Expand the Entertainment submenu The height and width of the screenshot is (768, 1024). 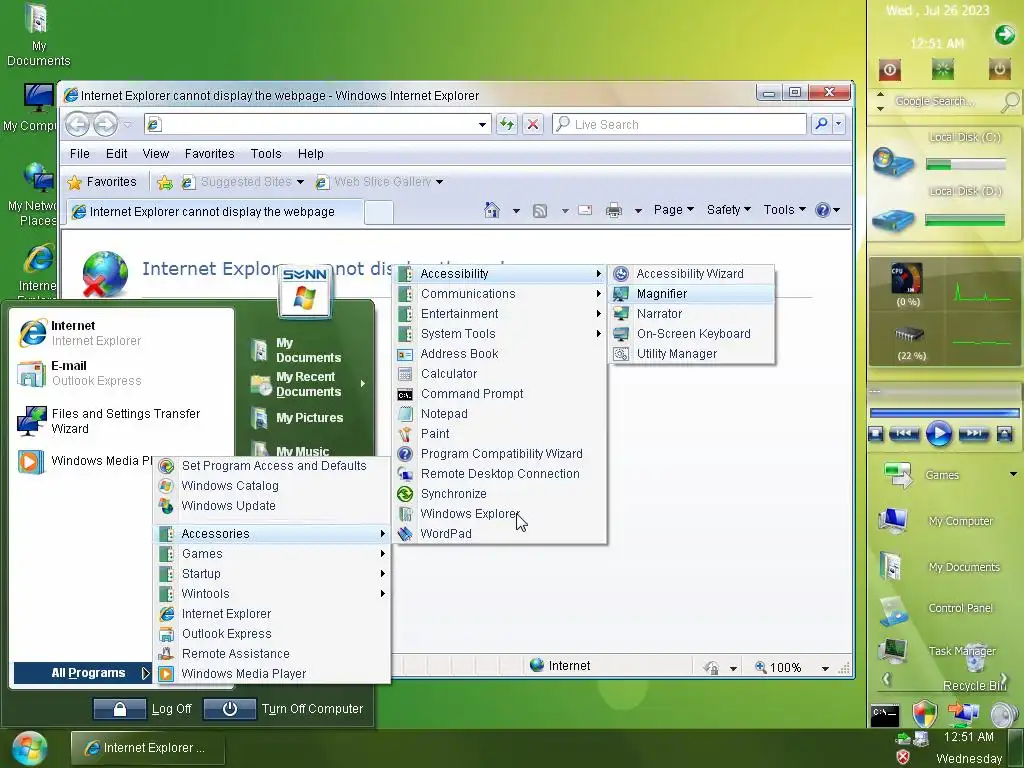(x=500, y=314)
